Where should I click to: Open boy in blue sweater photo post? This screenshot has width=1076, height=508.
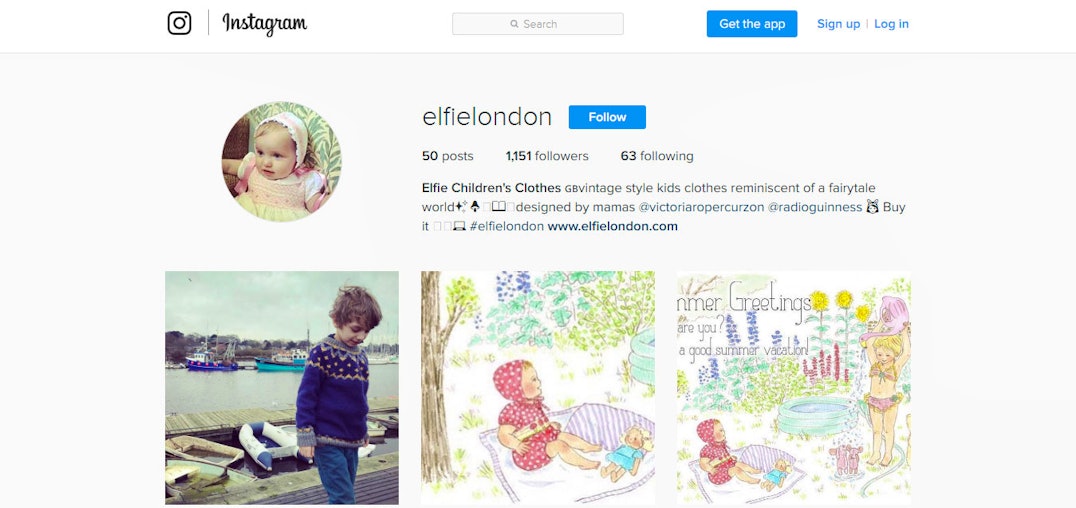[x=281, y=388]
